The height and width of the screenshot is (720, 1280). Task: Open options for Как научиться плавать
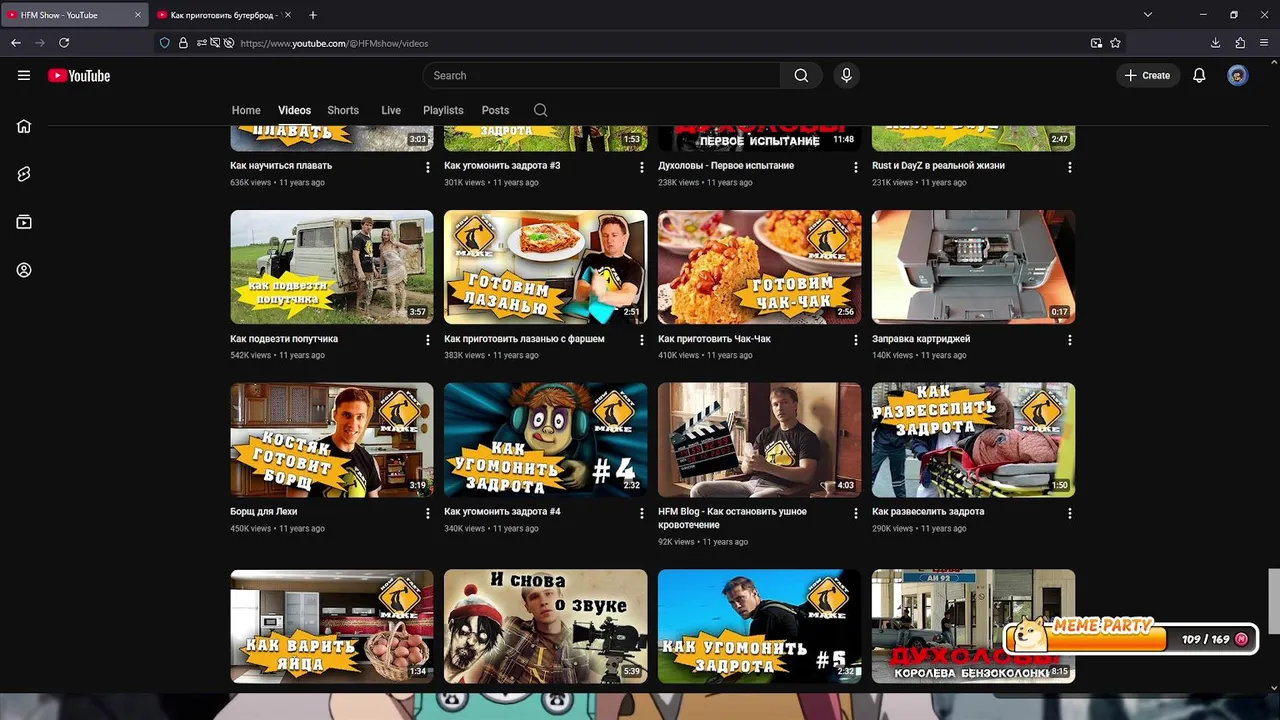(428, 167)
